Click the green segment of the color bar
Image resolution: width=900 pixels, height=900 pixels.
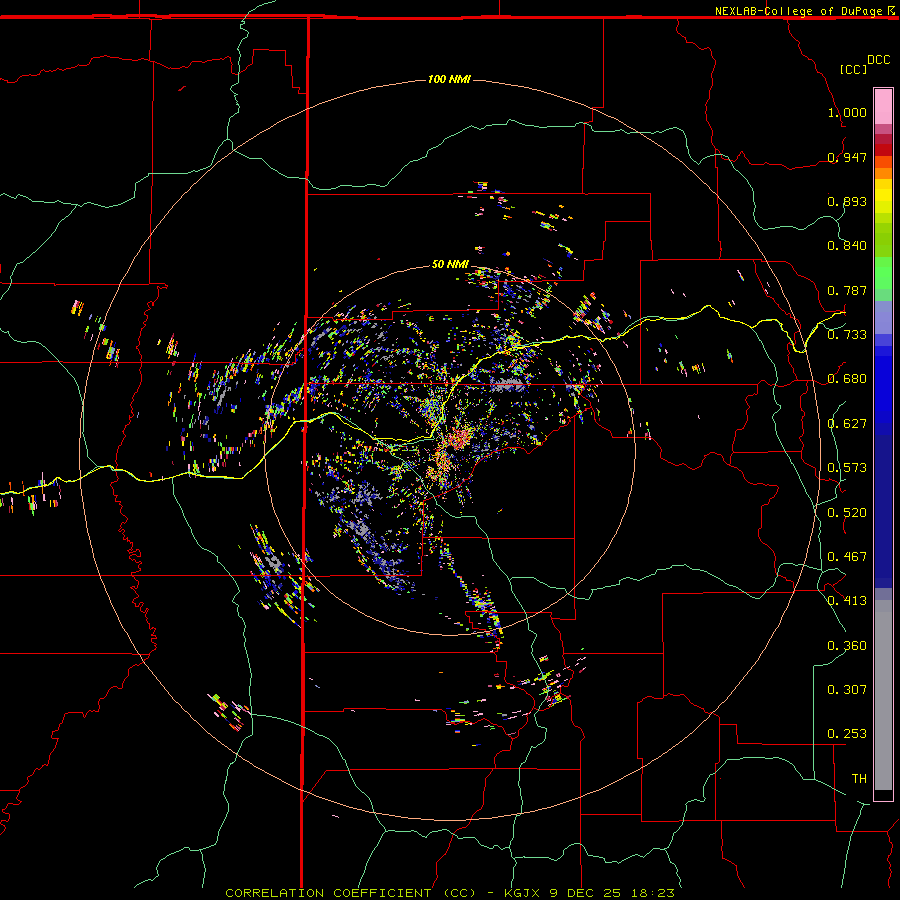(883, 273)
